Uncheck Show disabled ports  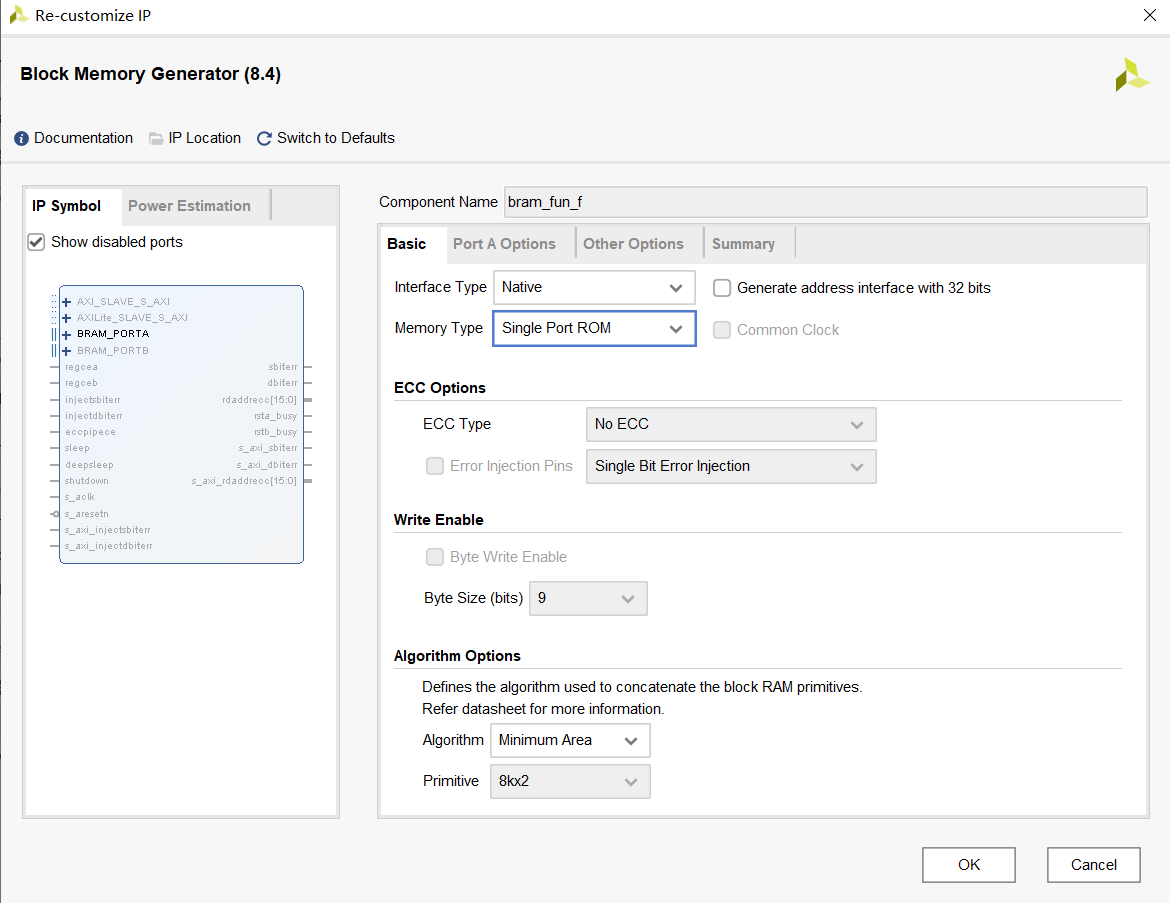(x=37, y=242)
